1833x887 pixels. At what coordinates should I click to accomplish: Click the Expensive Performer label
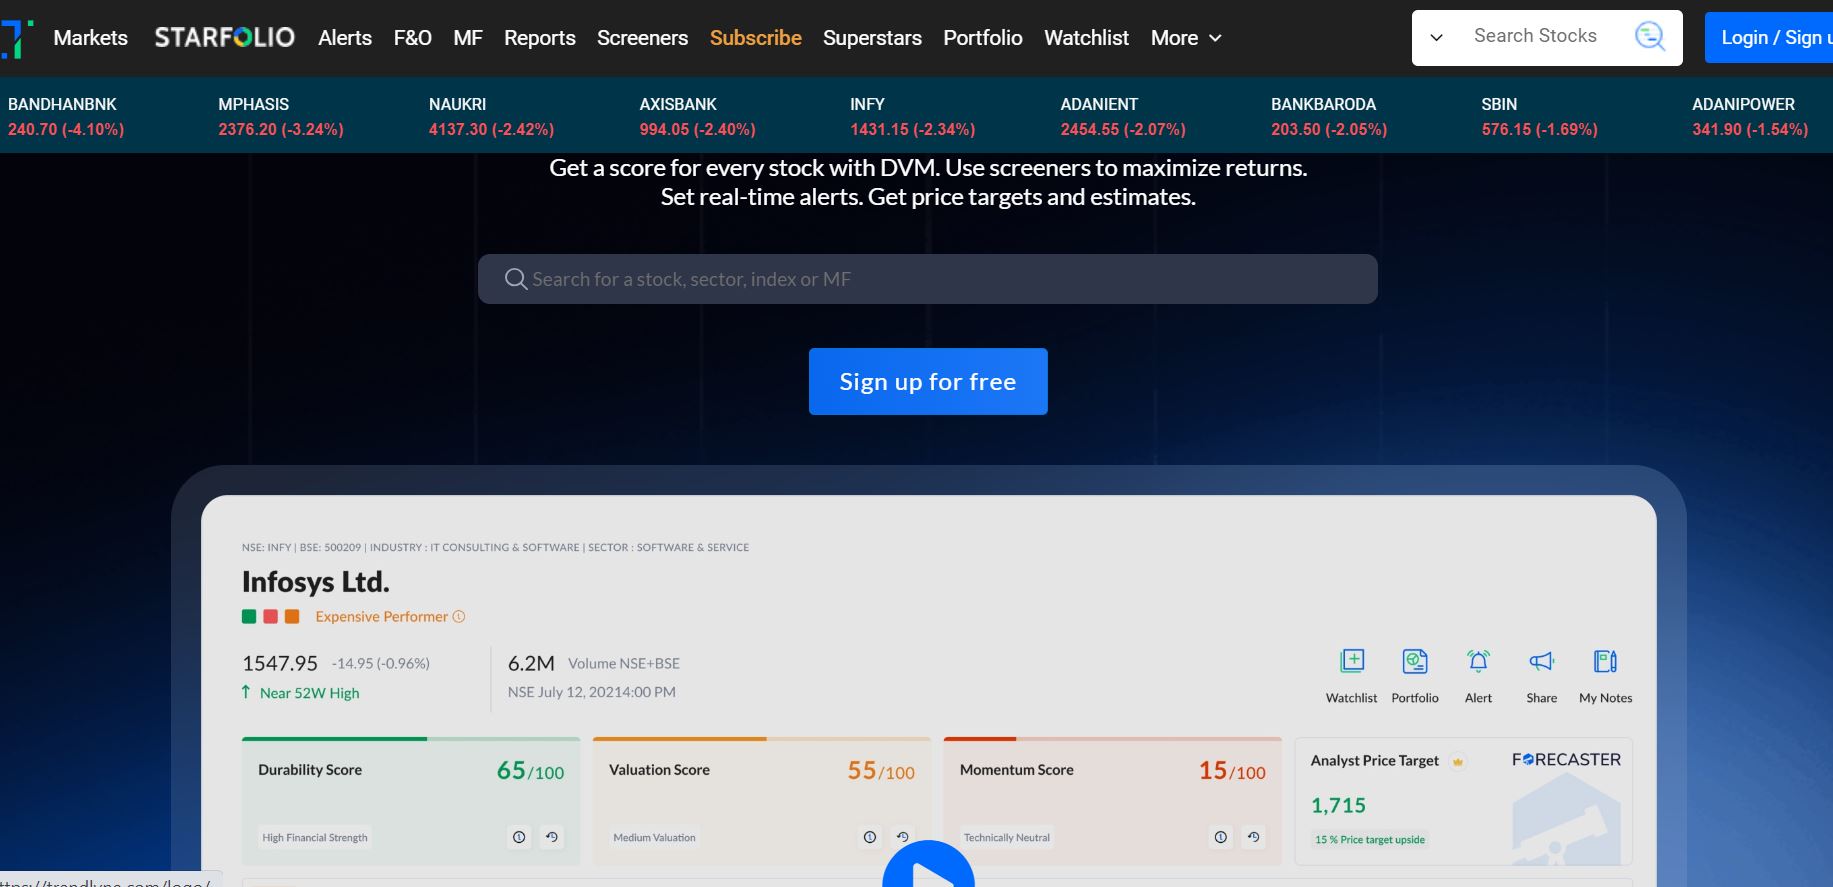(382, 617)
